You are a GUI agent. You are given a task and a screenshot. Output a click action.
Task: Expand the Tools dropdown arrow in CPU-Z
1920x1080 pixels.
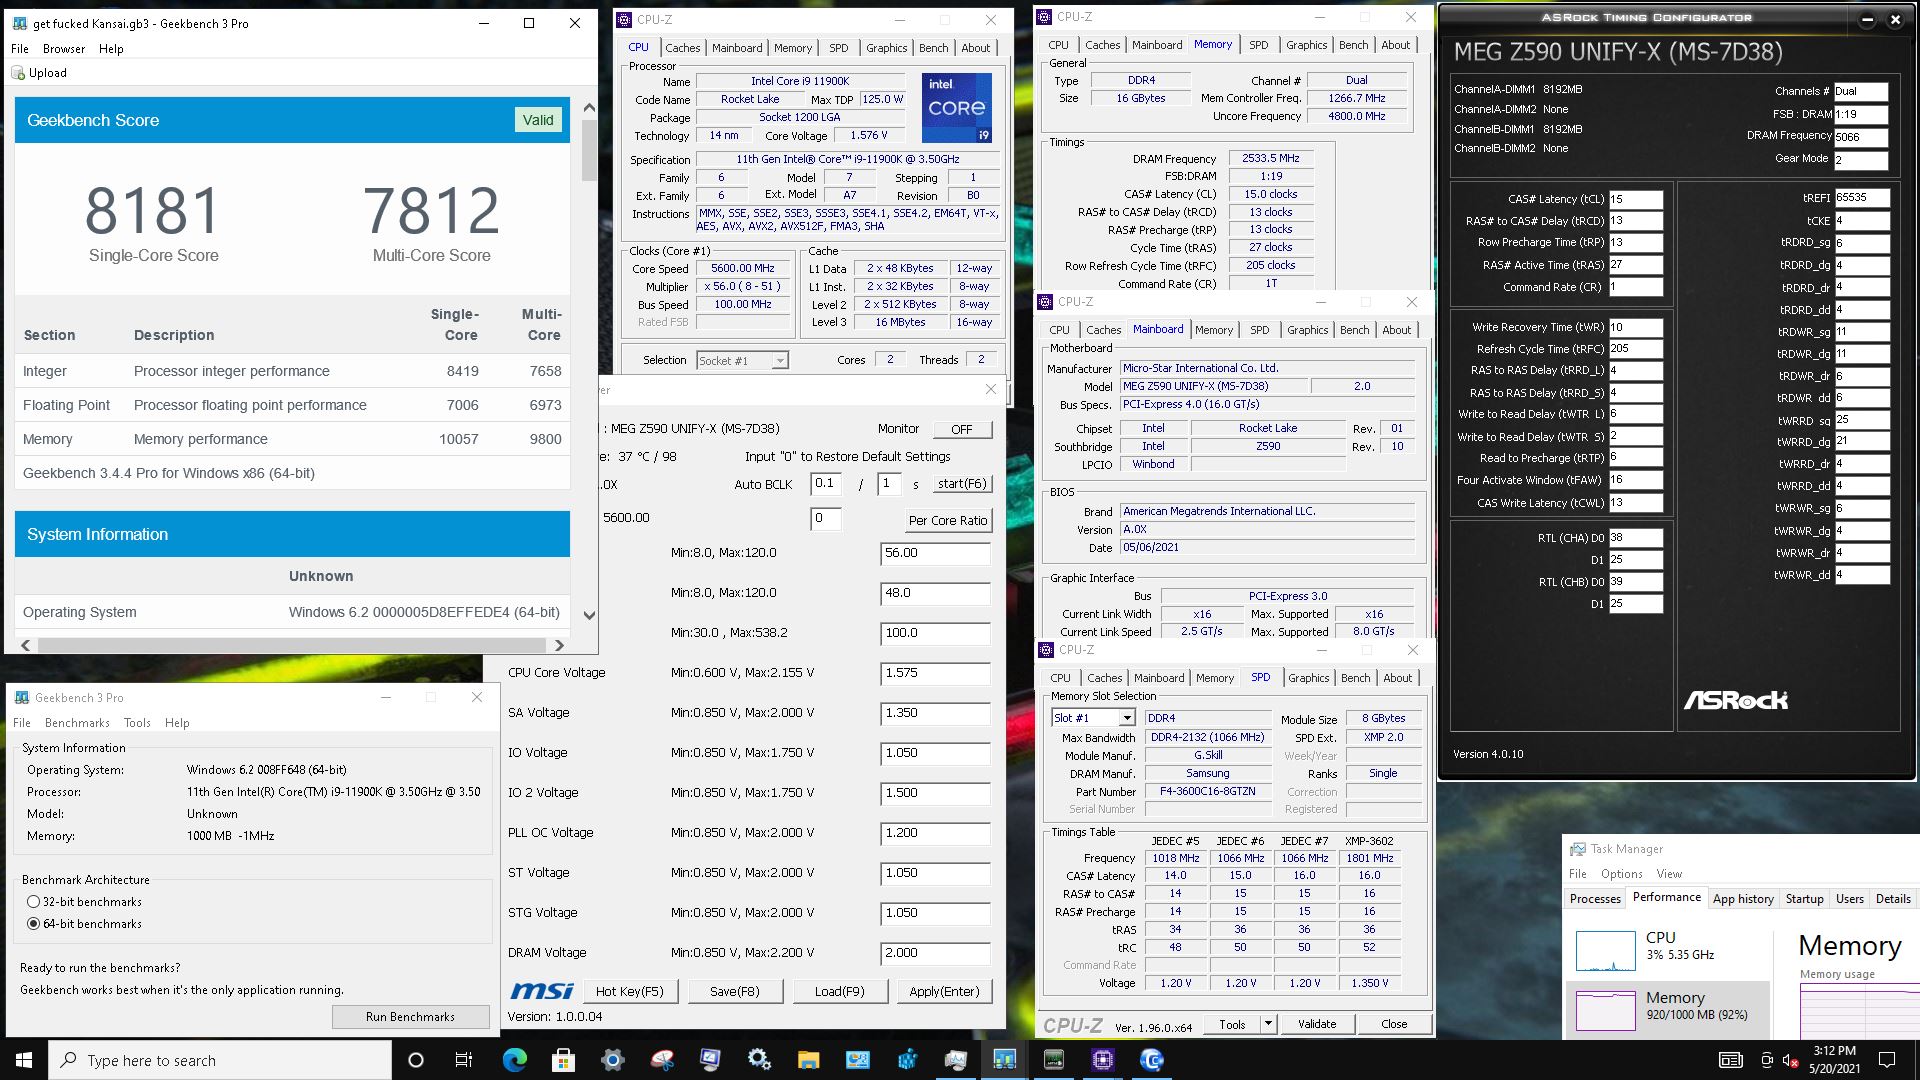tap(1268, 1024)
